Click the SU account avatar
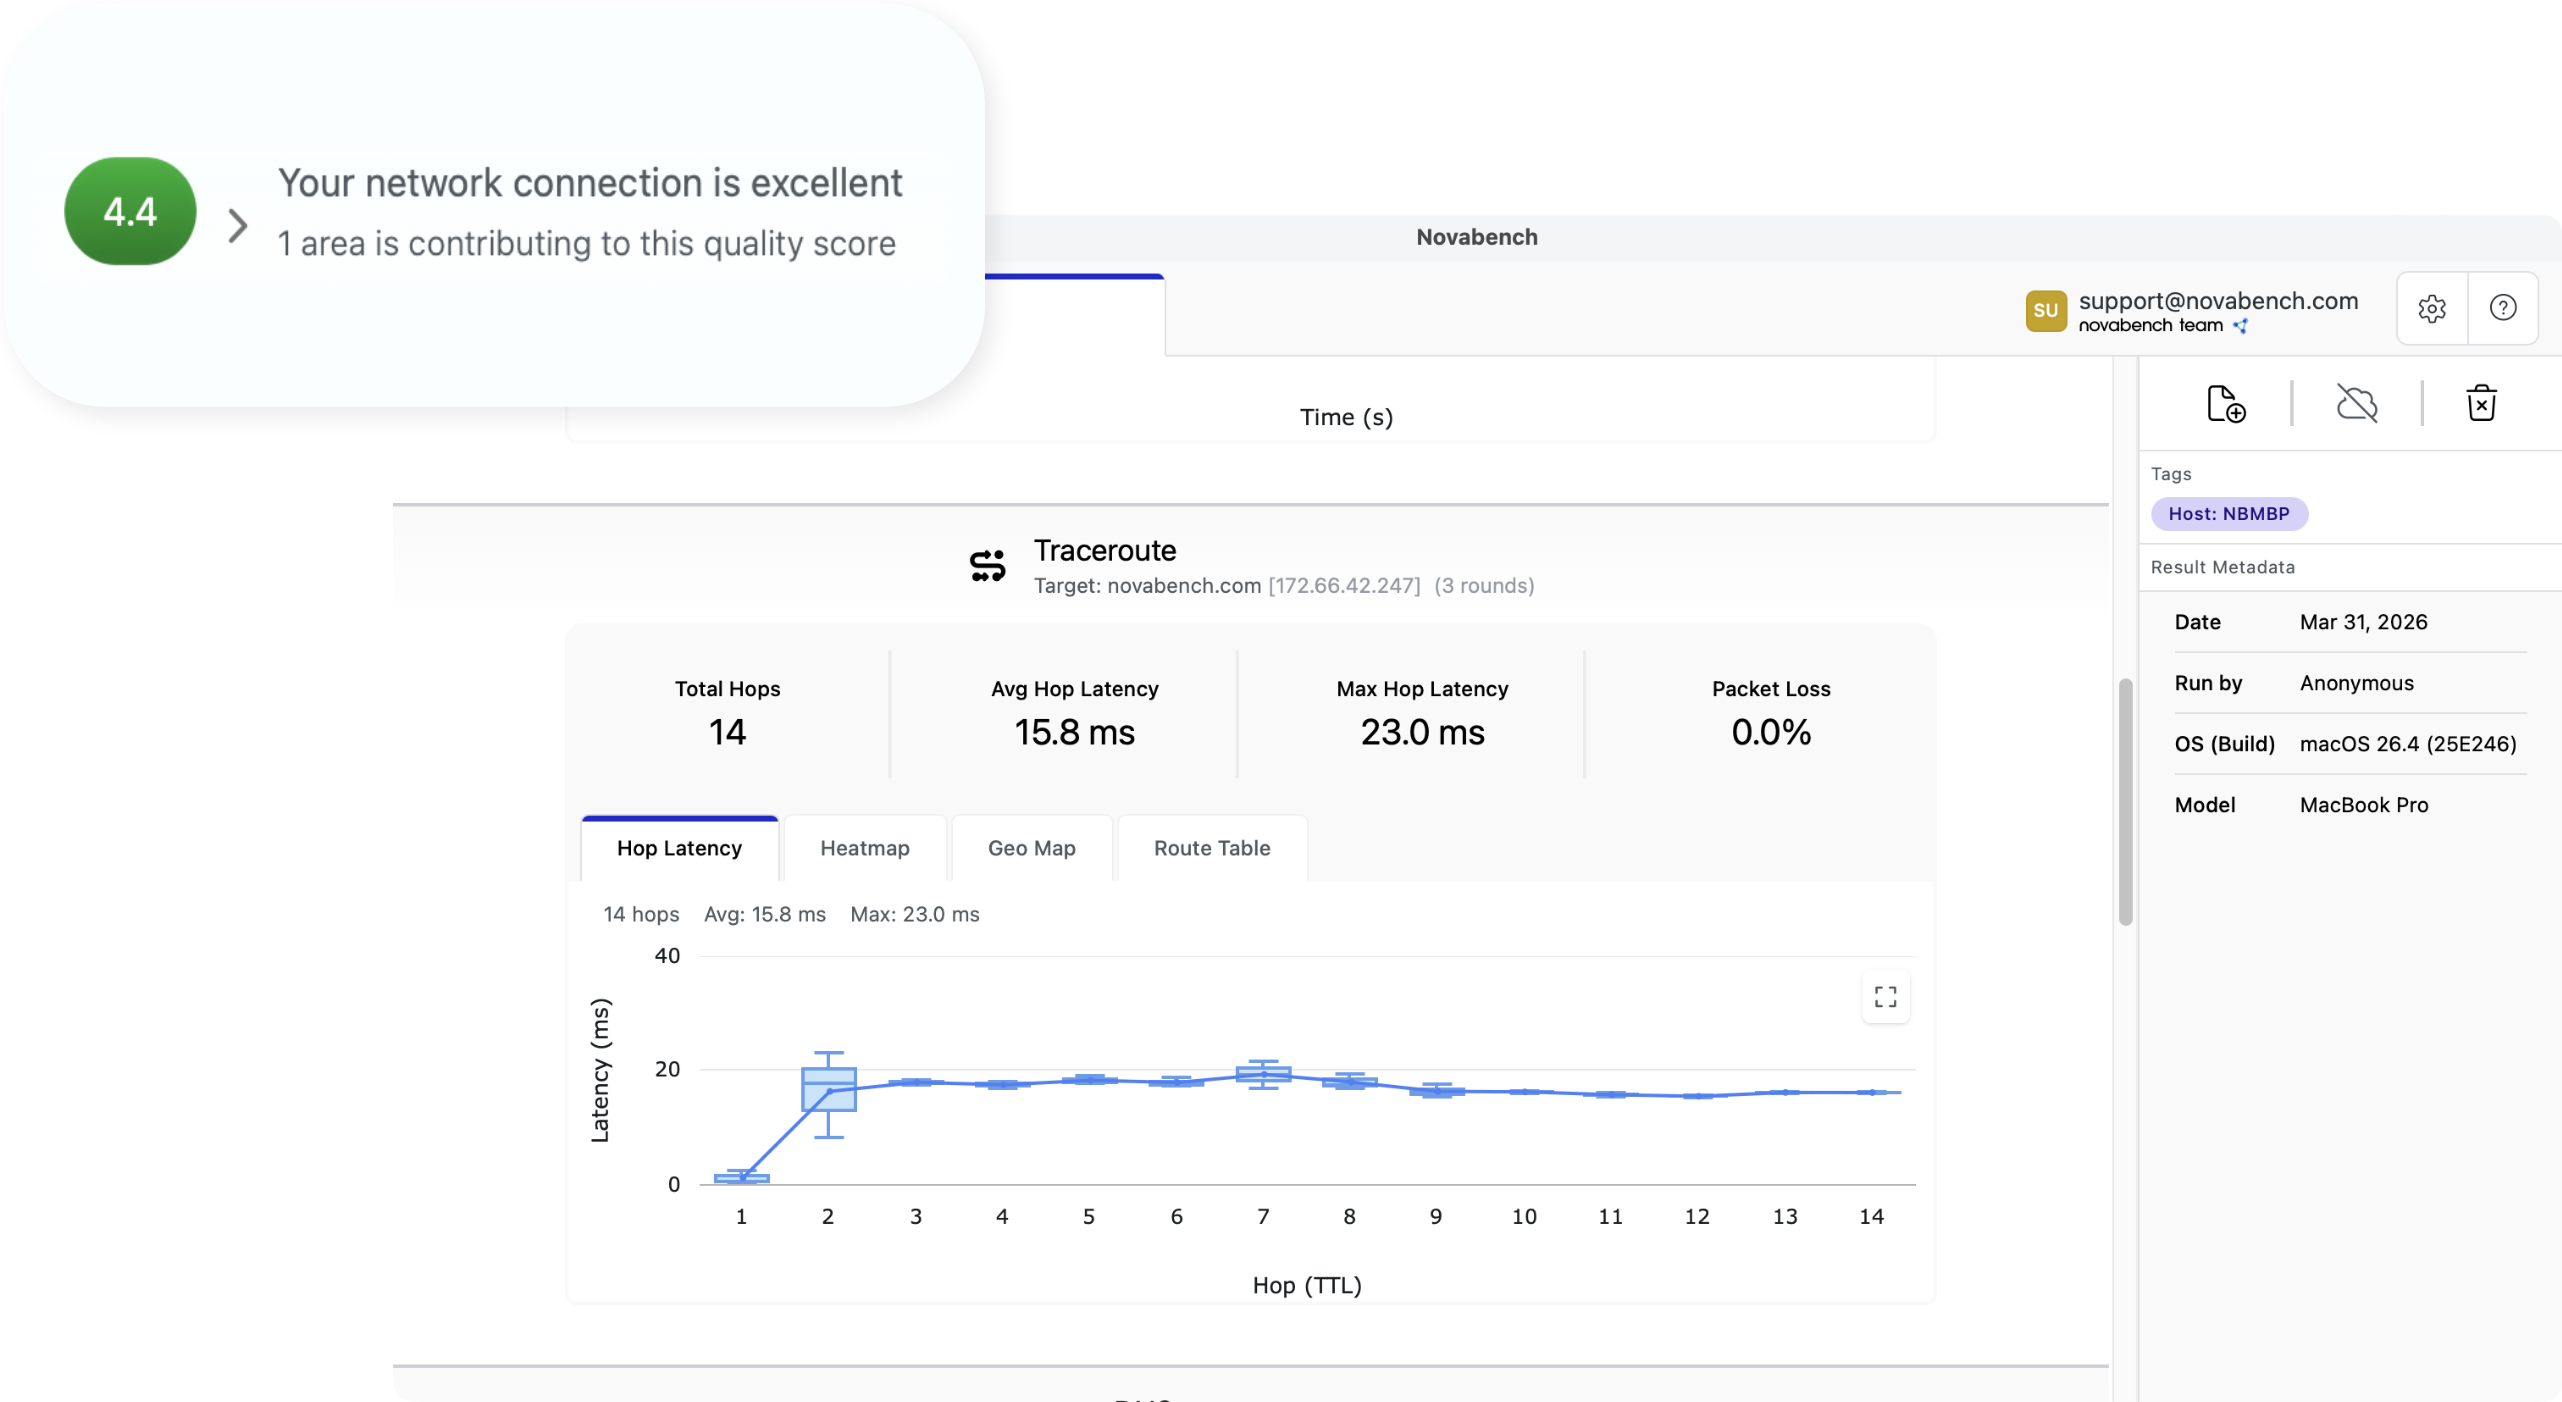2562x1402 pixels. (2046, 311)
